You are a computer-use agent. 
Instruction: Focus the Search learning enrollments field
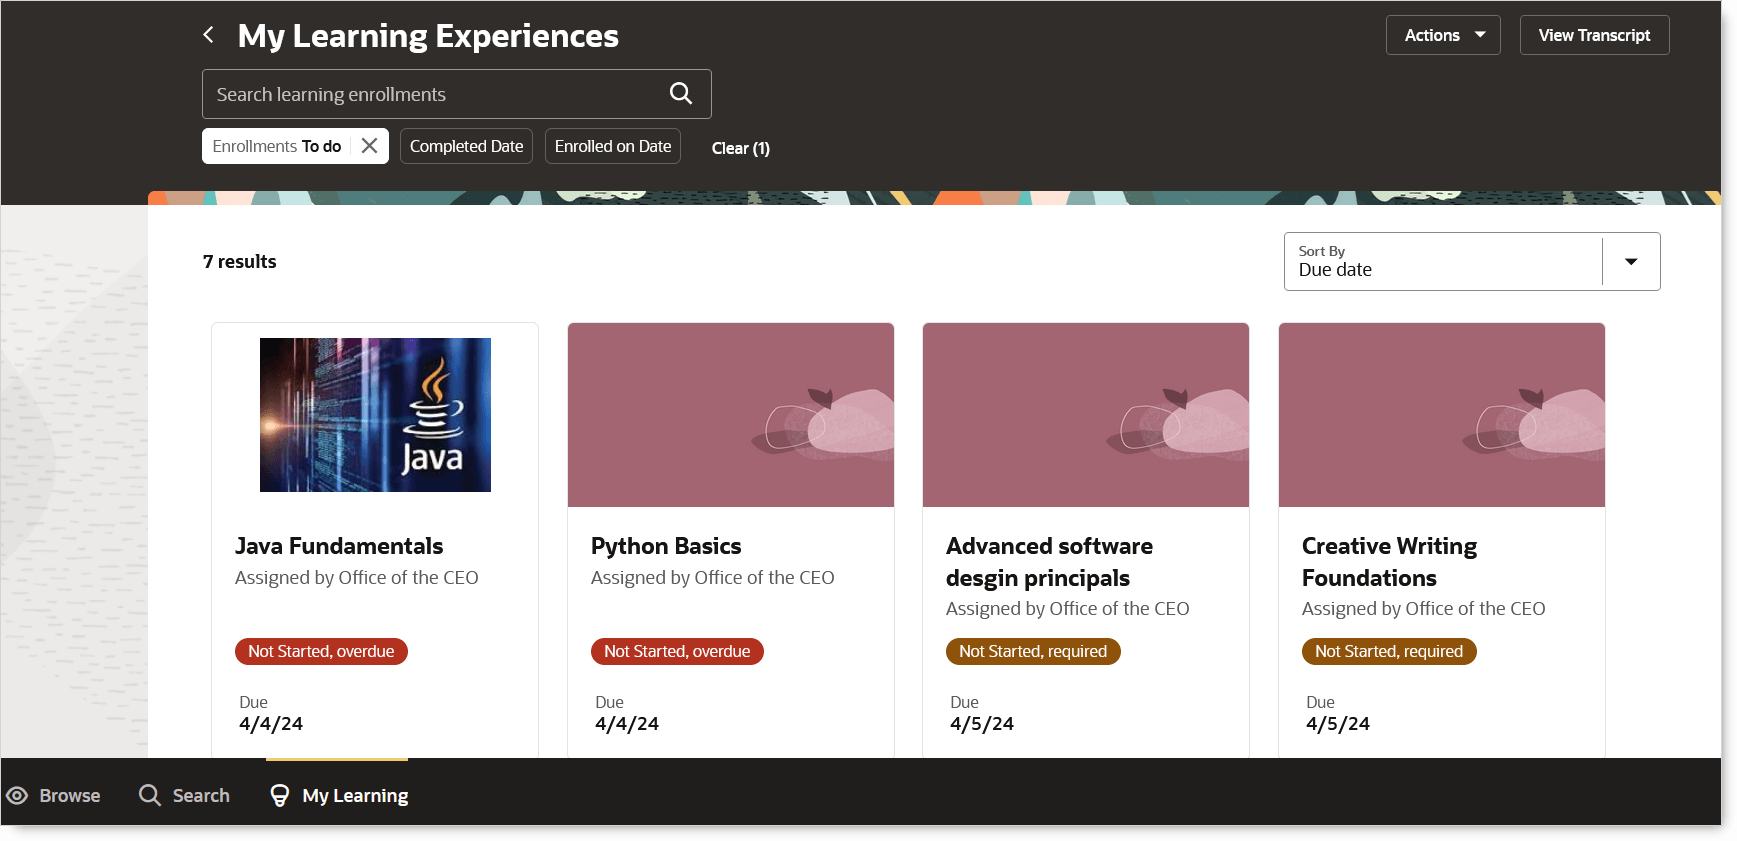[x=435, y=94]
